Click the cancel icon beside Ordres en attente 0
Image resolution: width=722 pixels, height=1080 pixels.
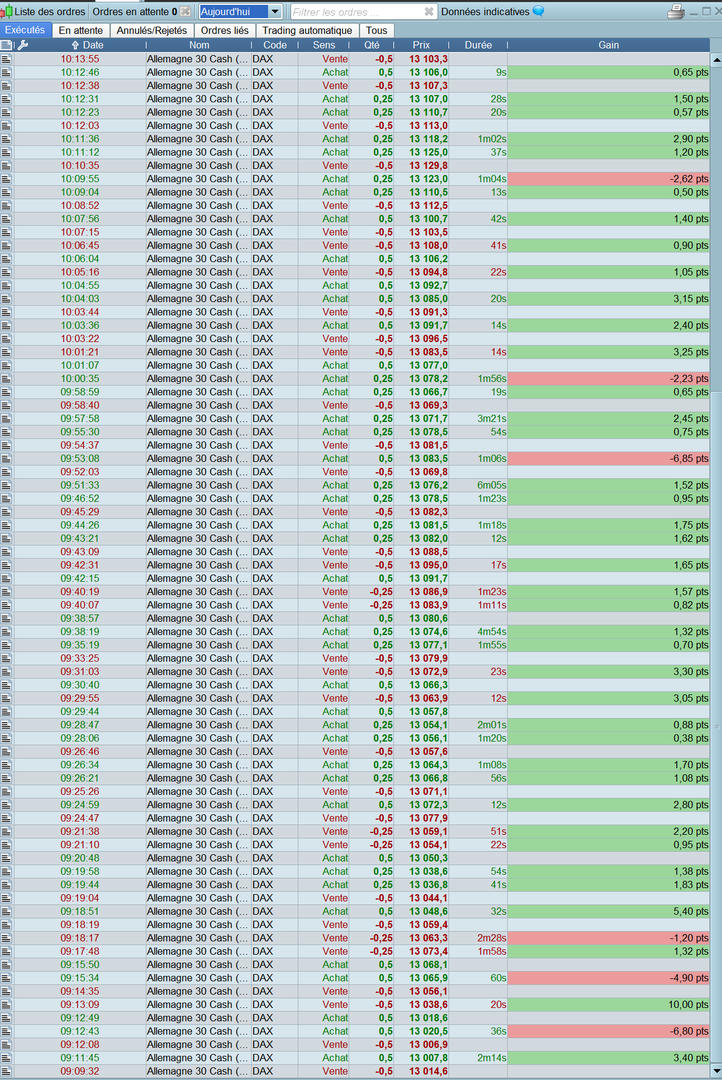point(185,12)
